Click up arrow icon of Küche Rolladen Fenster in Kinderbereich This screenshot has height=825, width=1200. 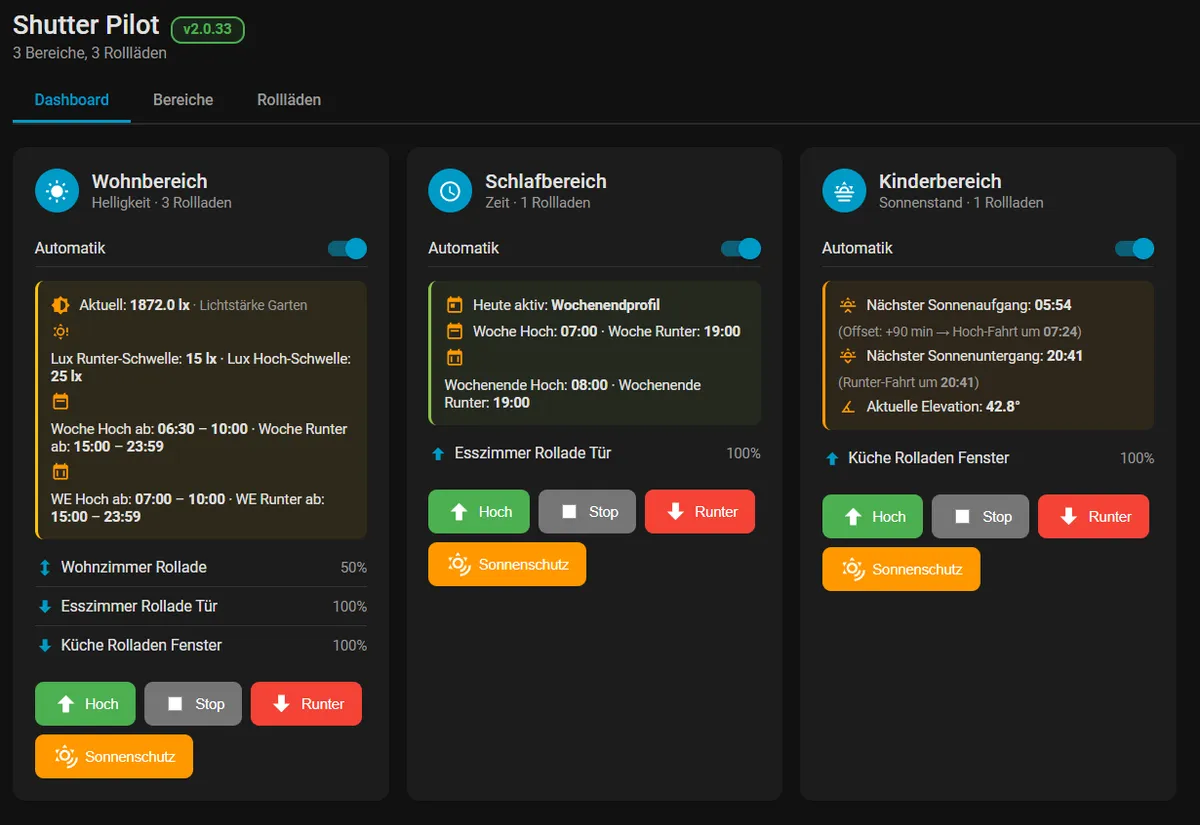[x=832, y=459]
